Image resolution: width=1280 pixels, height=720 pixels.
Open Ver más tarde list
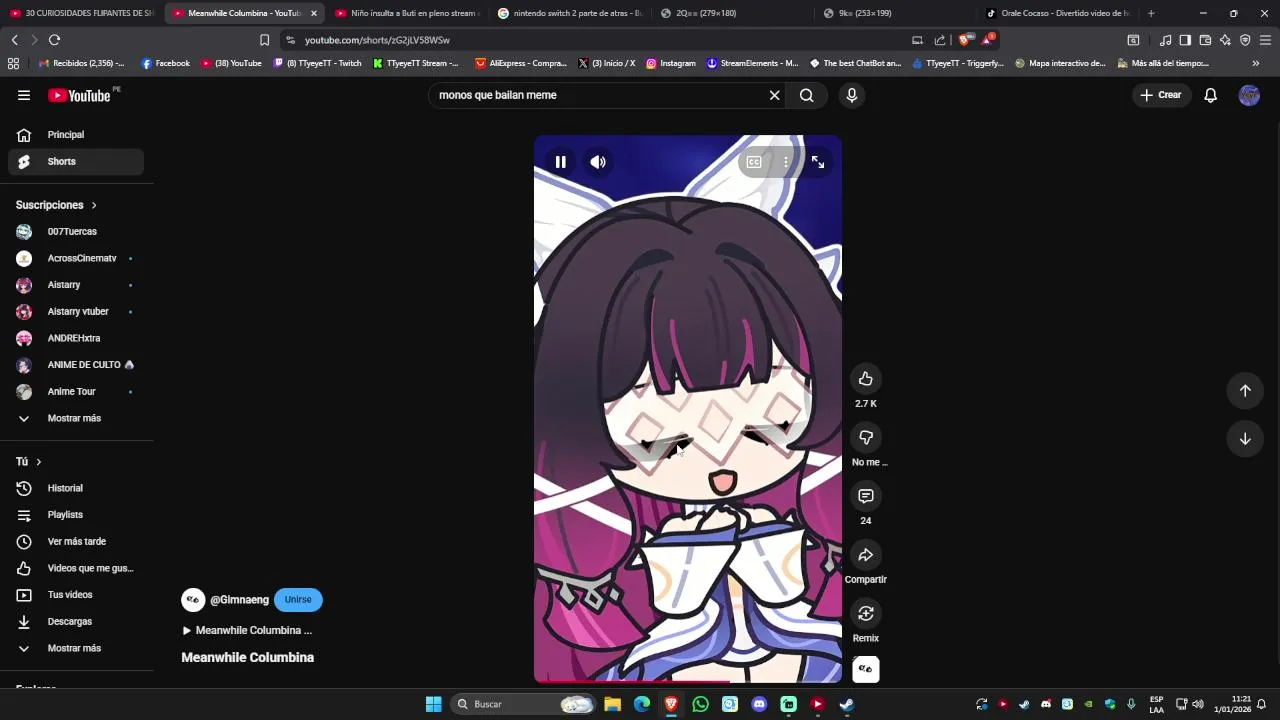pos(76,542)
